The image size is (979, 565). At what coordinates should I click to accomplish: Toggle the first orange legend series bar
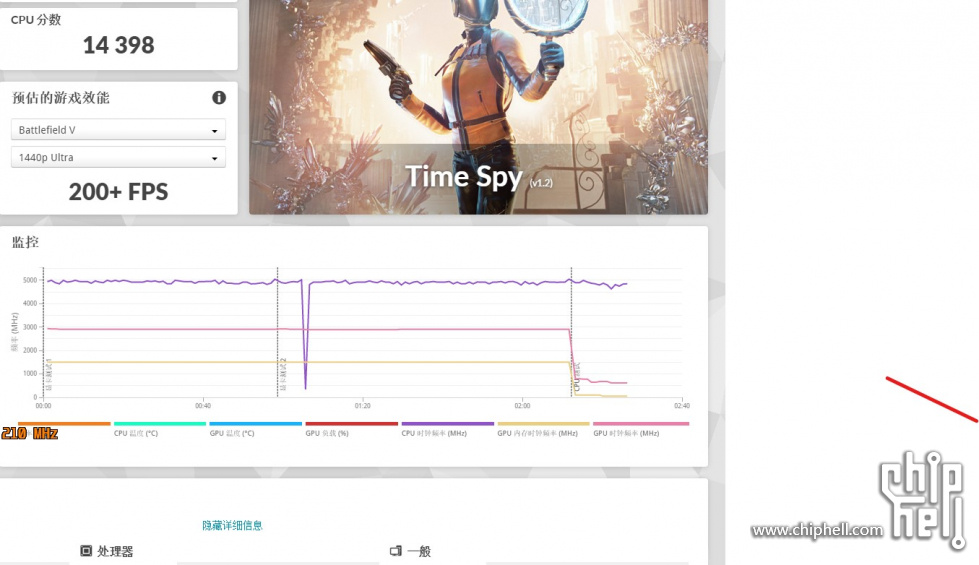64,424
